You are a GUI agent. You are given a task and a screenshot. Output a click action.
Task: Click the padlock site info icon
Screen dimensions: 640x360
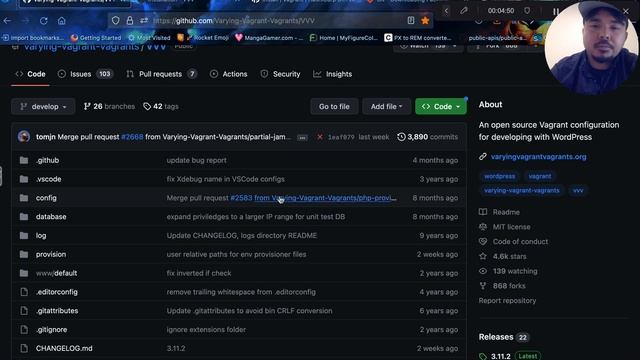(x=129, y=20)
